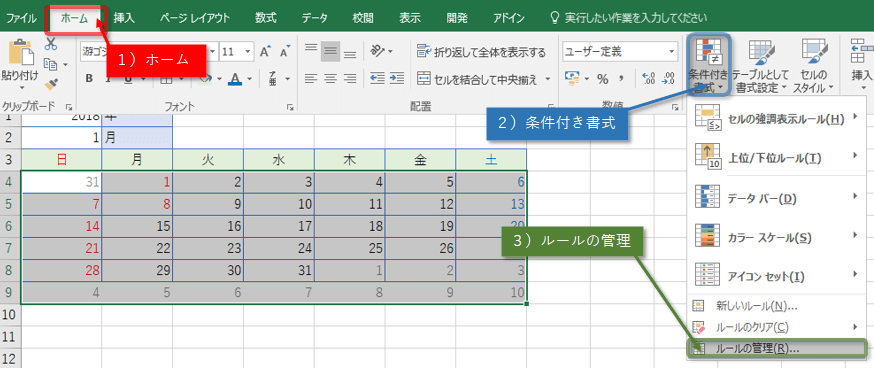Click the Cut scissors icon
Screen dimensions: 874x368
pyautogui.click(x=51, y=43)
